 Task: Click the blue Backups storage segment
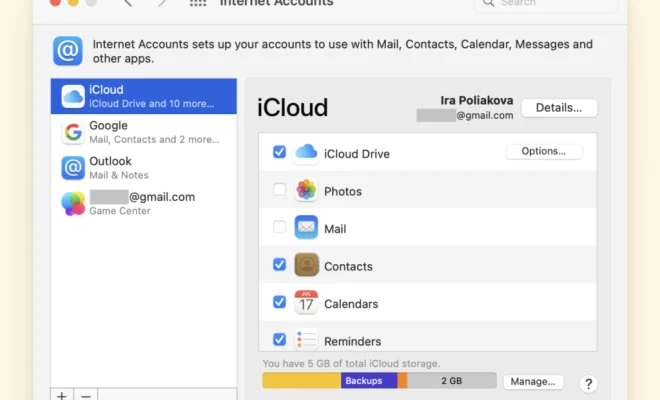tap(369, 381)
